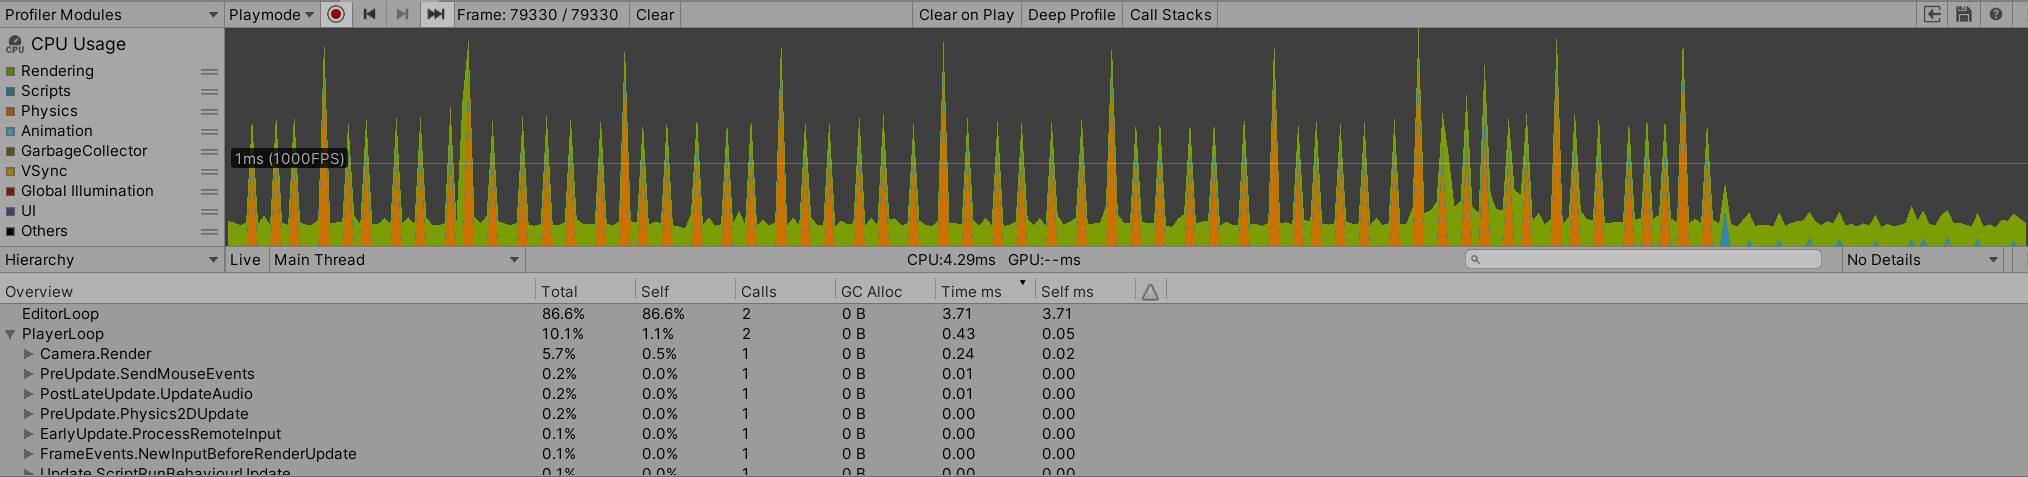This screenshot has height=477, width=2028.
Task: Grab the reorder handle for Global Illumination
Action: pos(209,191)
